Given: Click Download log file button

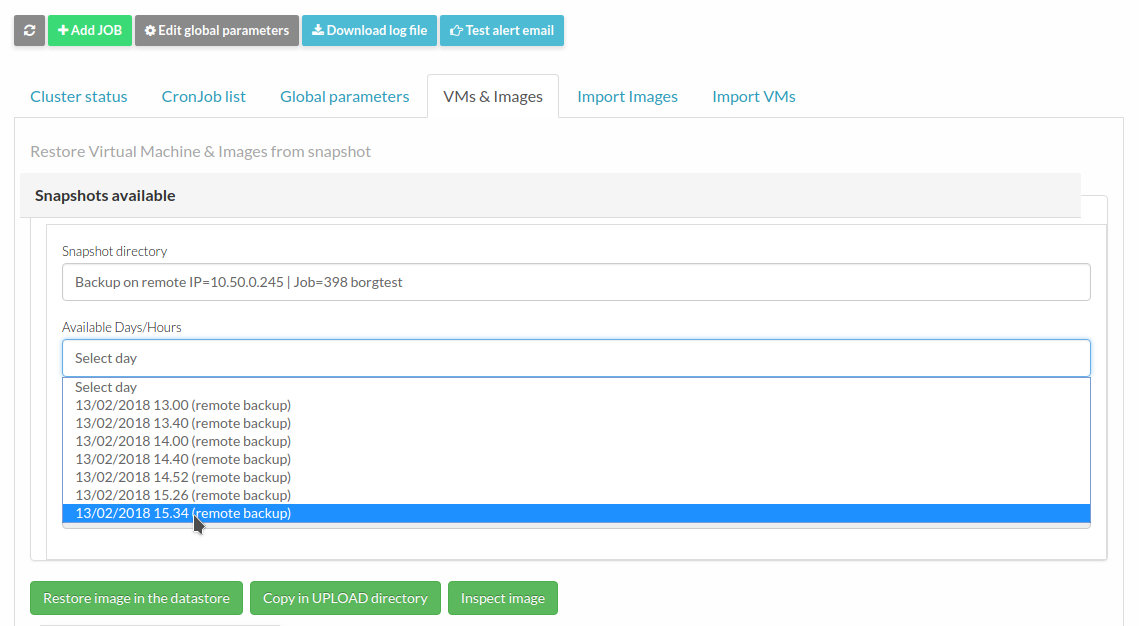Looking at the screenshot, I should click(369, 31).
